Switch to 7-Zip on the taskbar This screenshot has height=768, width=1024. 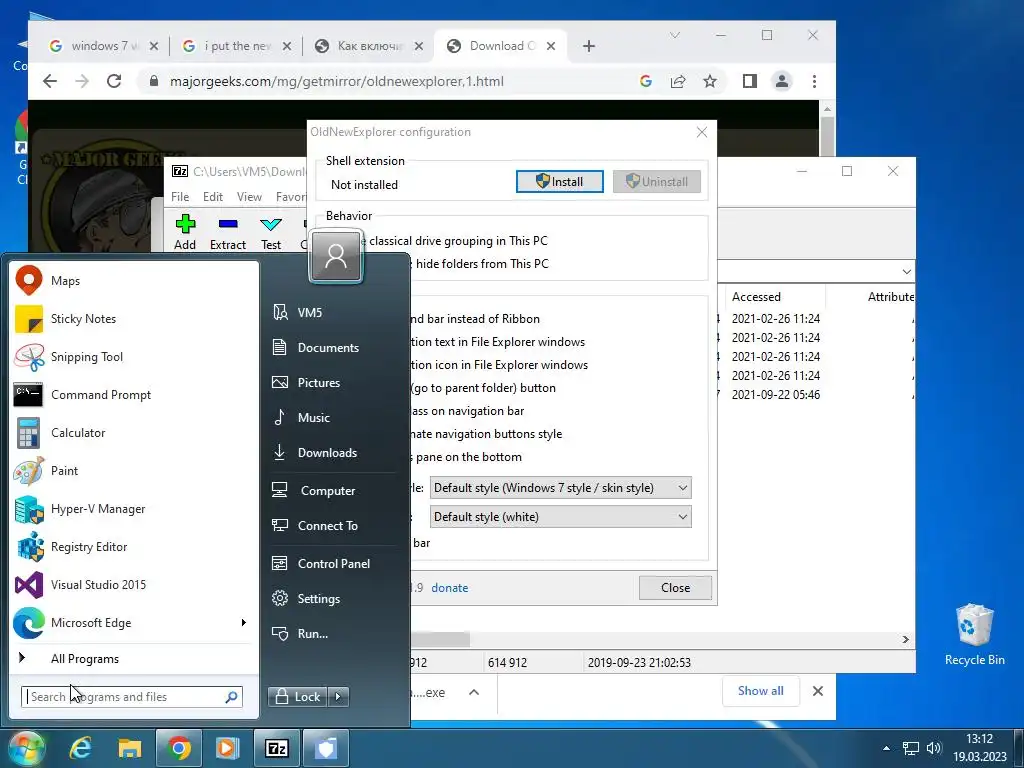pos(276,748)
